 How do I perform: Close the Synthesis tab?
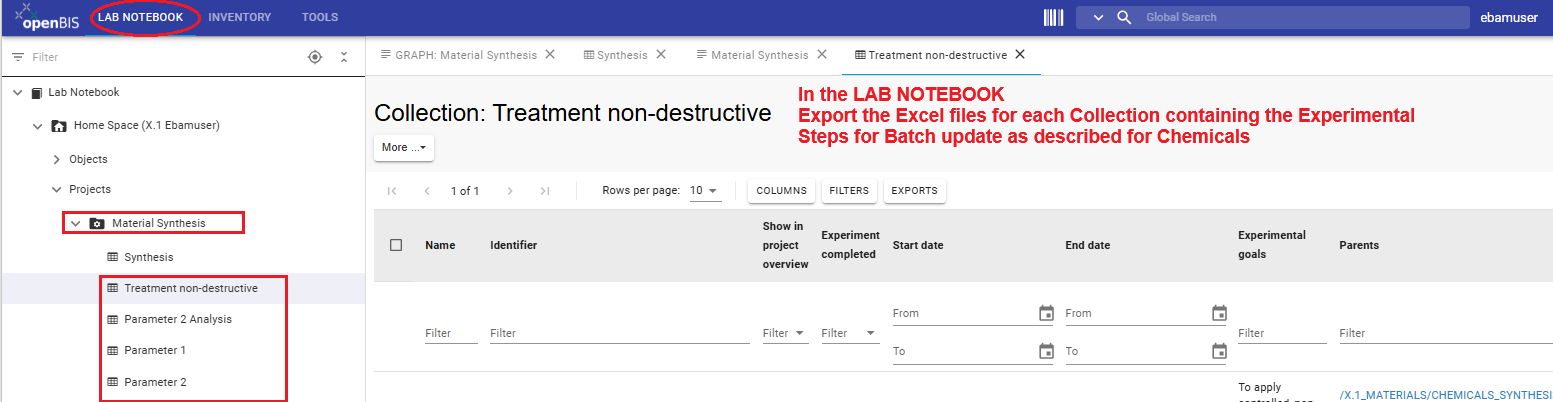pos(660,55)
